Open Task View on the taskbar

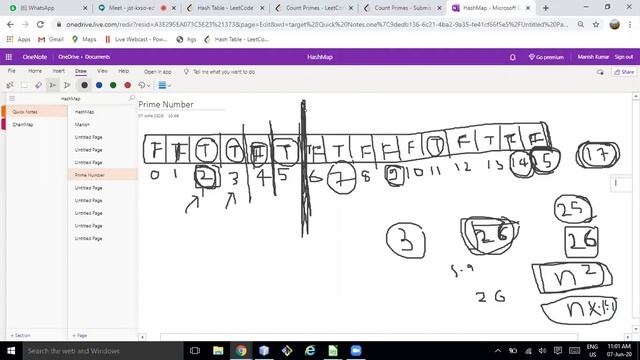(x=195, y=351)
